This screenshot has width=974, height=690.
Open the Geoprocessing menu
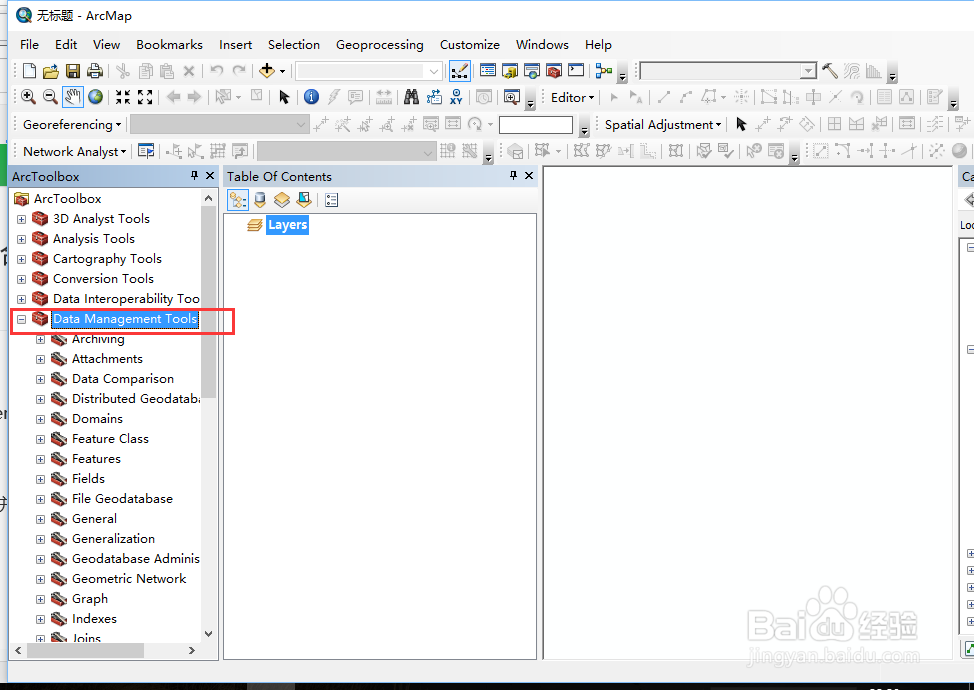click(x=380, y=45)
